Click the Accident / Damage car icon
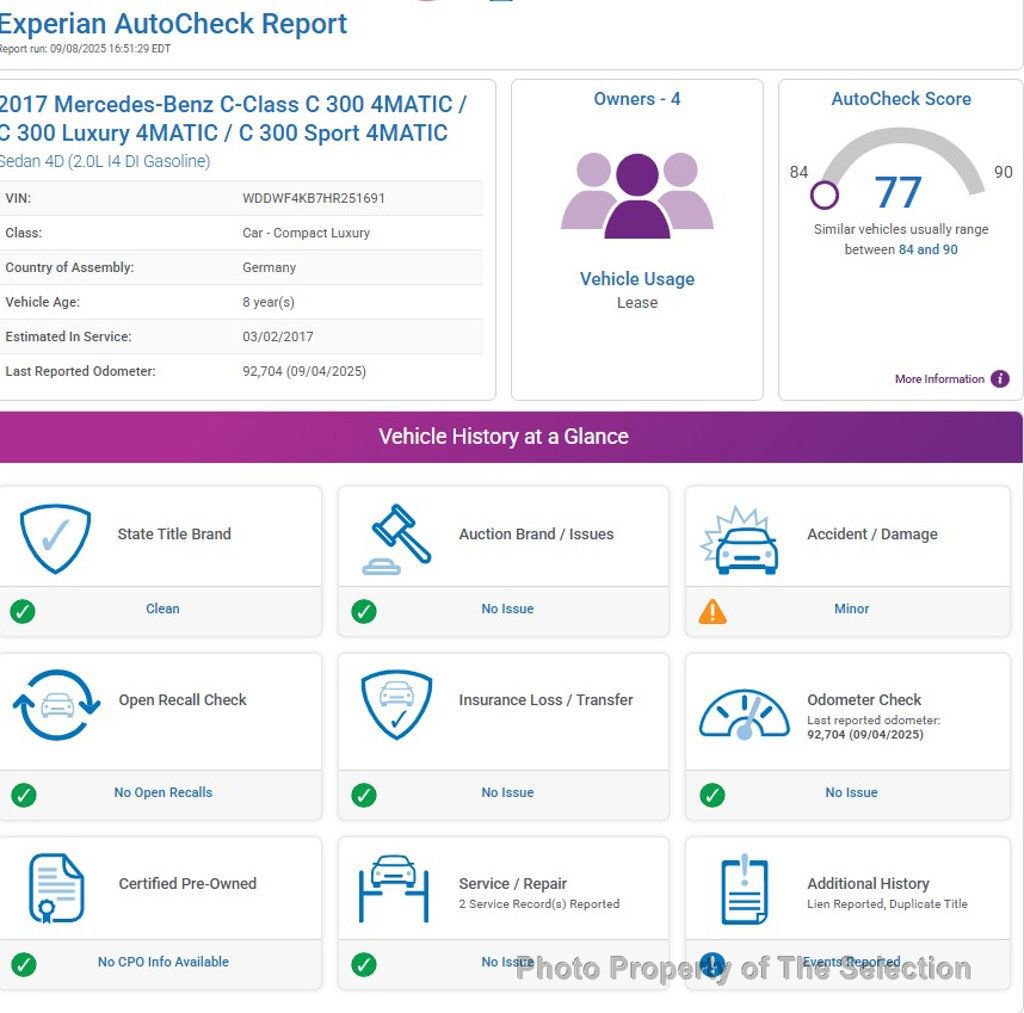The height and width of the screenshot is (1013, 1024). (740, 540)
